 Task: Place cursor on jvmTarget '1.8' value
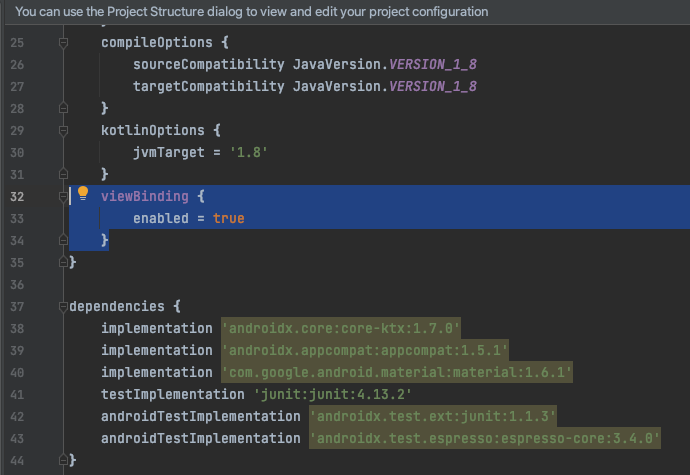pos(249,153)
